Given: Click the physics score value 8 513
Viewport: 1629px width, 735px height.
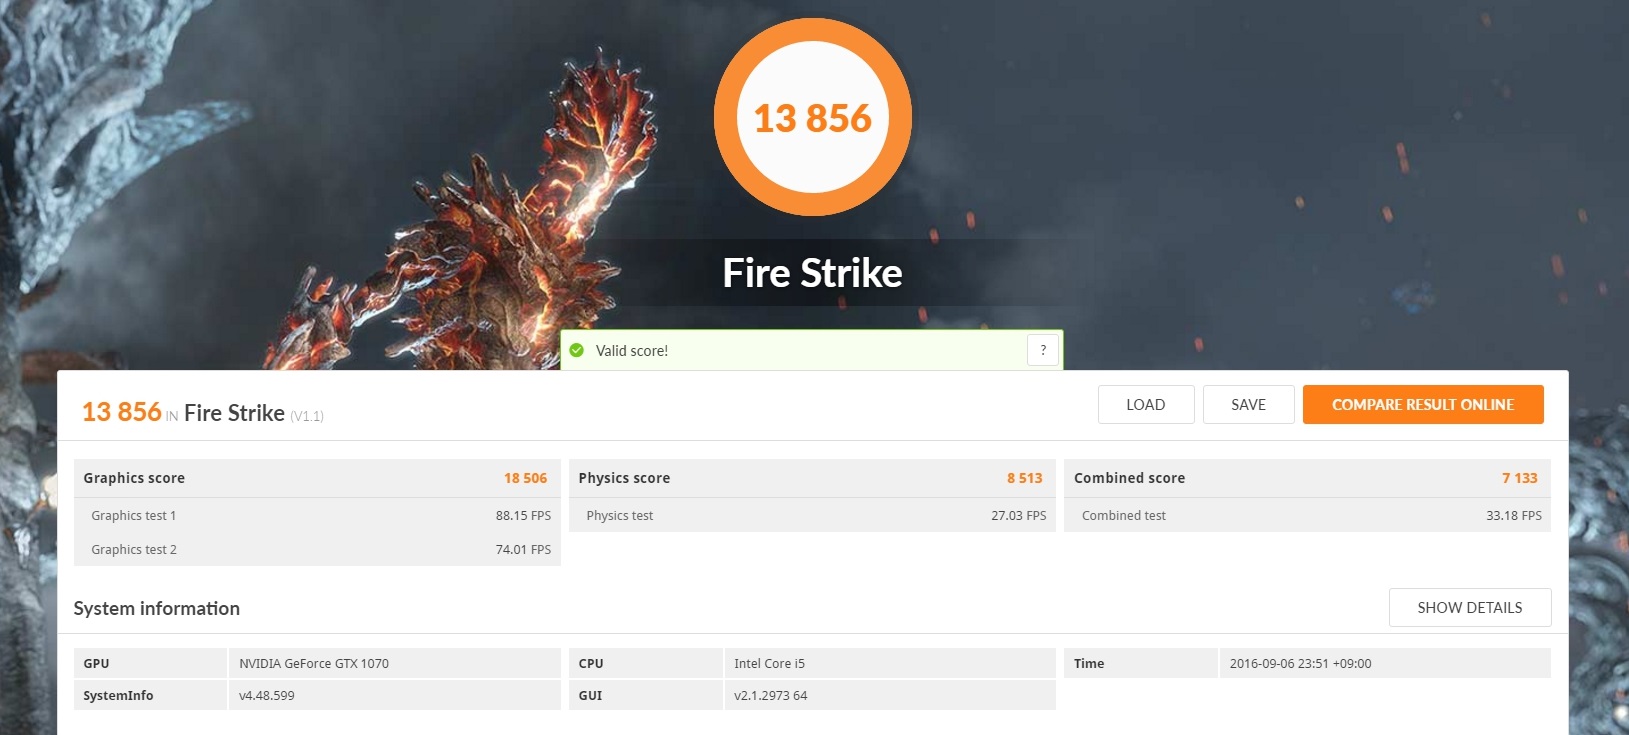Looking at the screenshot, I should tap(1025, 478).
